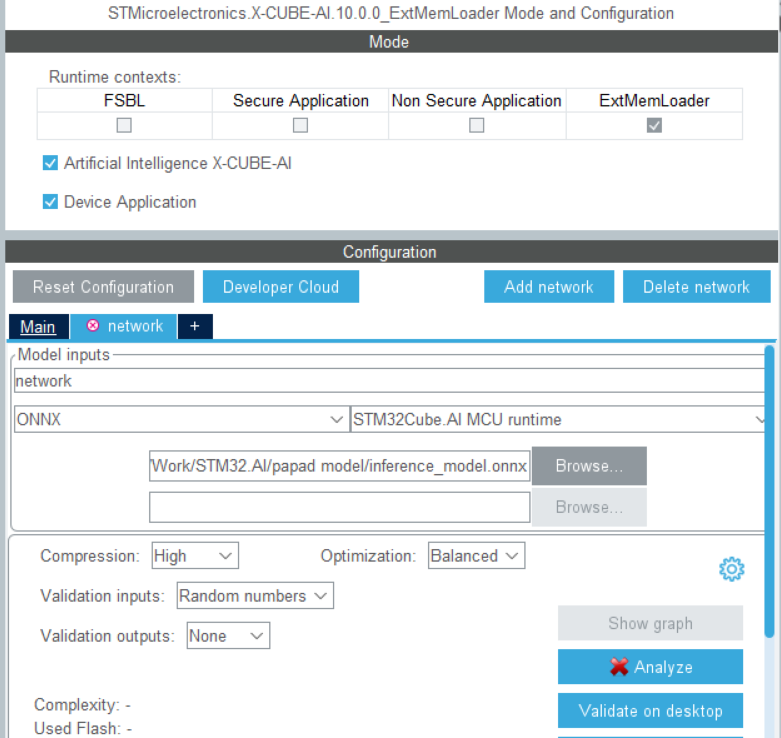
Task: Open the Optimization dropdown set to Balanced
Action: (476, 556)
